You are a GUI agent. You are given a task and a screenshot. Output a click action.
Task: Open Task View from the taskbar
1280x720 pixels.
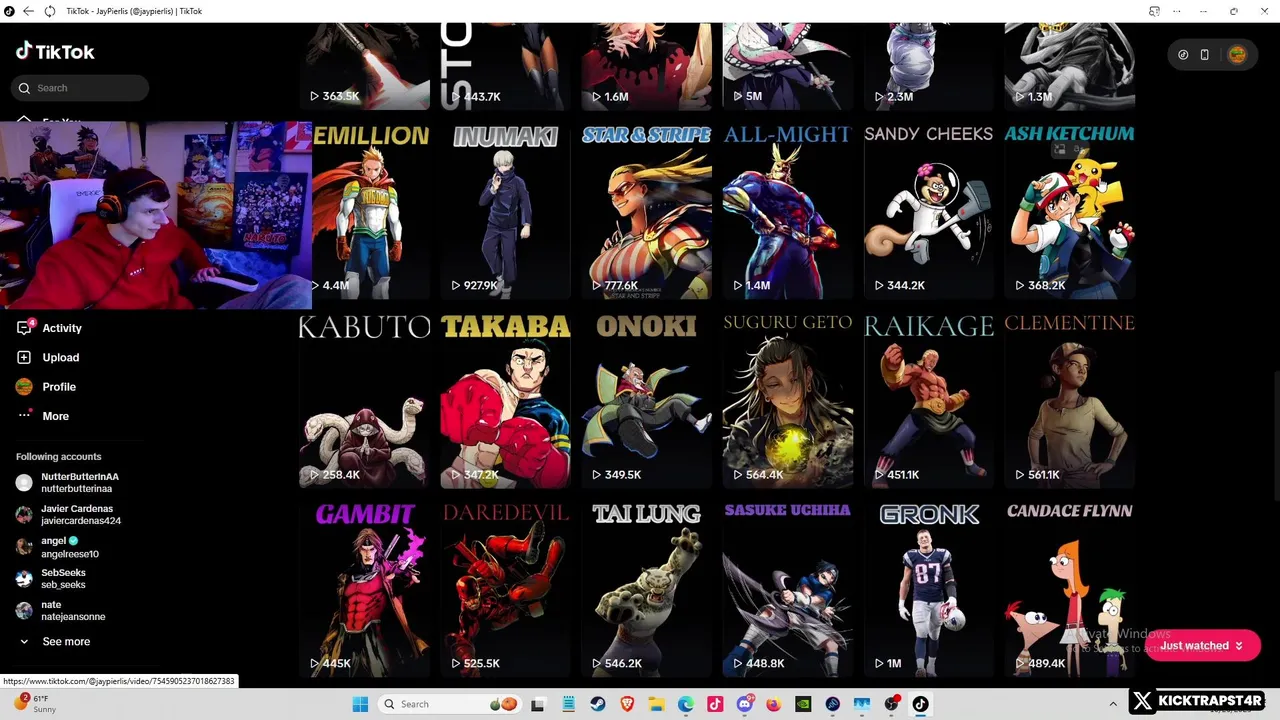point(538,704)
